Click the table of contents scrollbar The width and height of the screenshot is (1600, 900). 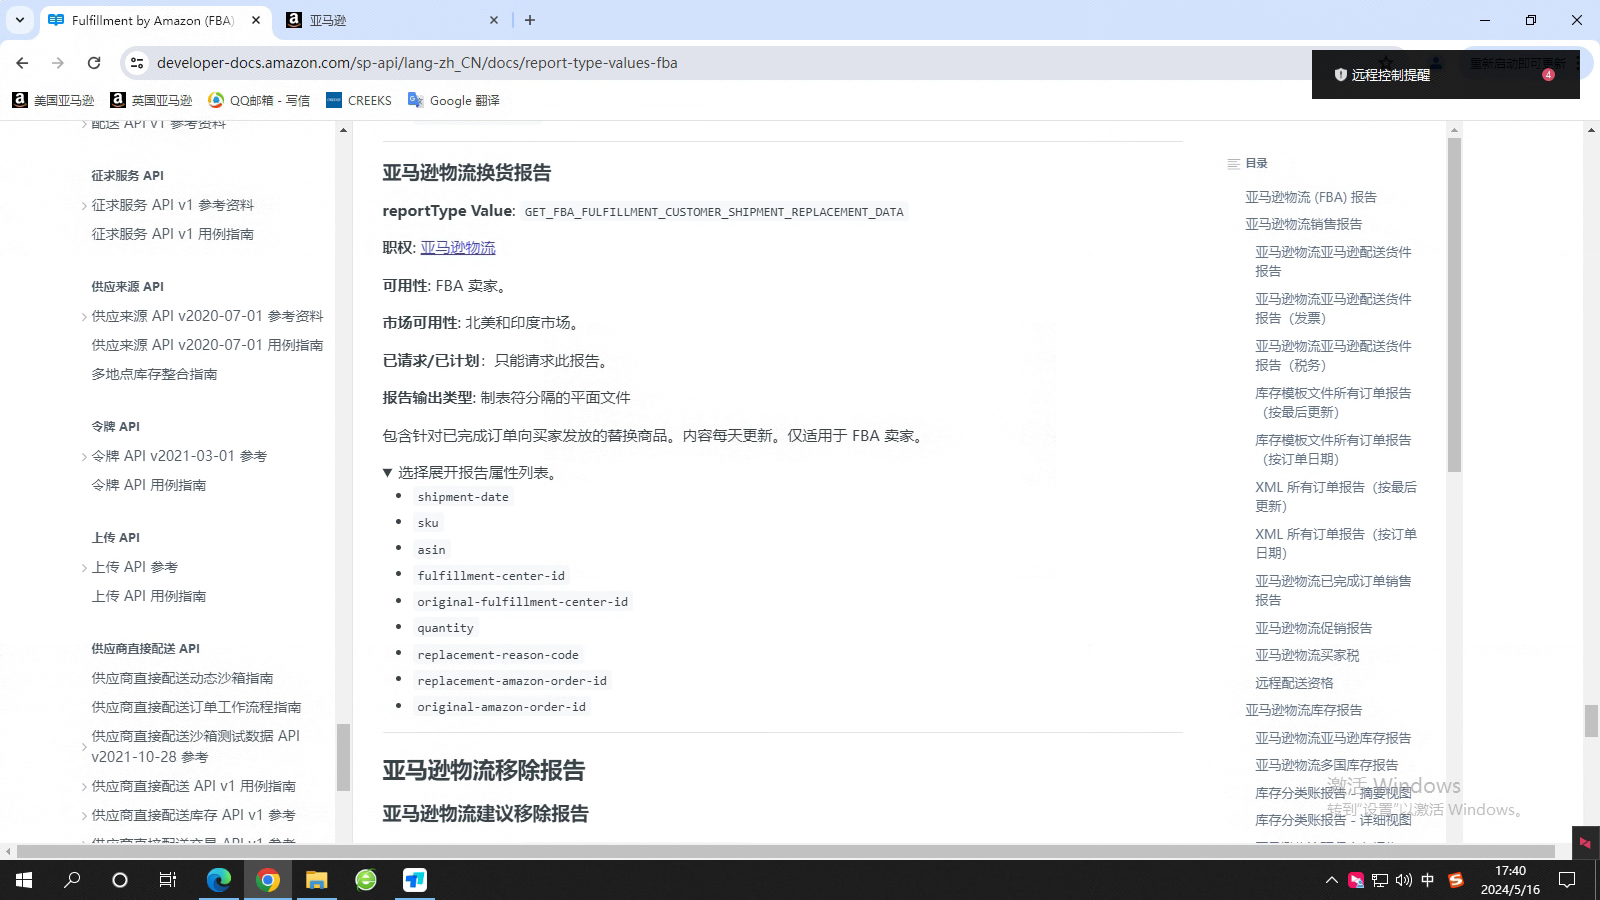pyautogui.click(x=1454, y=305)
